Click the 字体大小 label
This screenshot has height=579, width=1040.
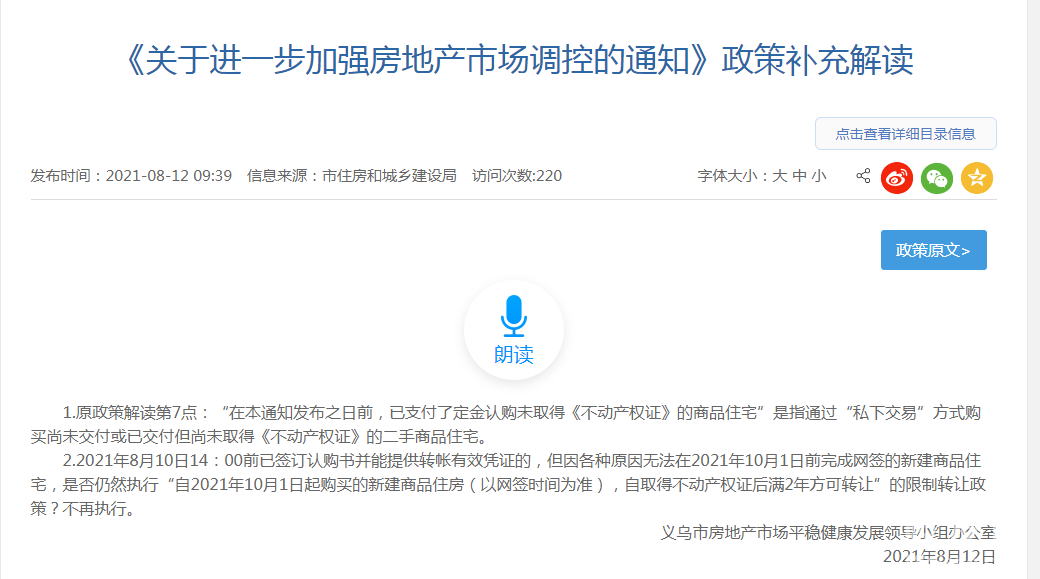tap(729, 176)
